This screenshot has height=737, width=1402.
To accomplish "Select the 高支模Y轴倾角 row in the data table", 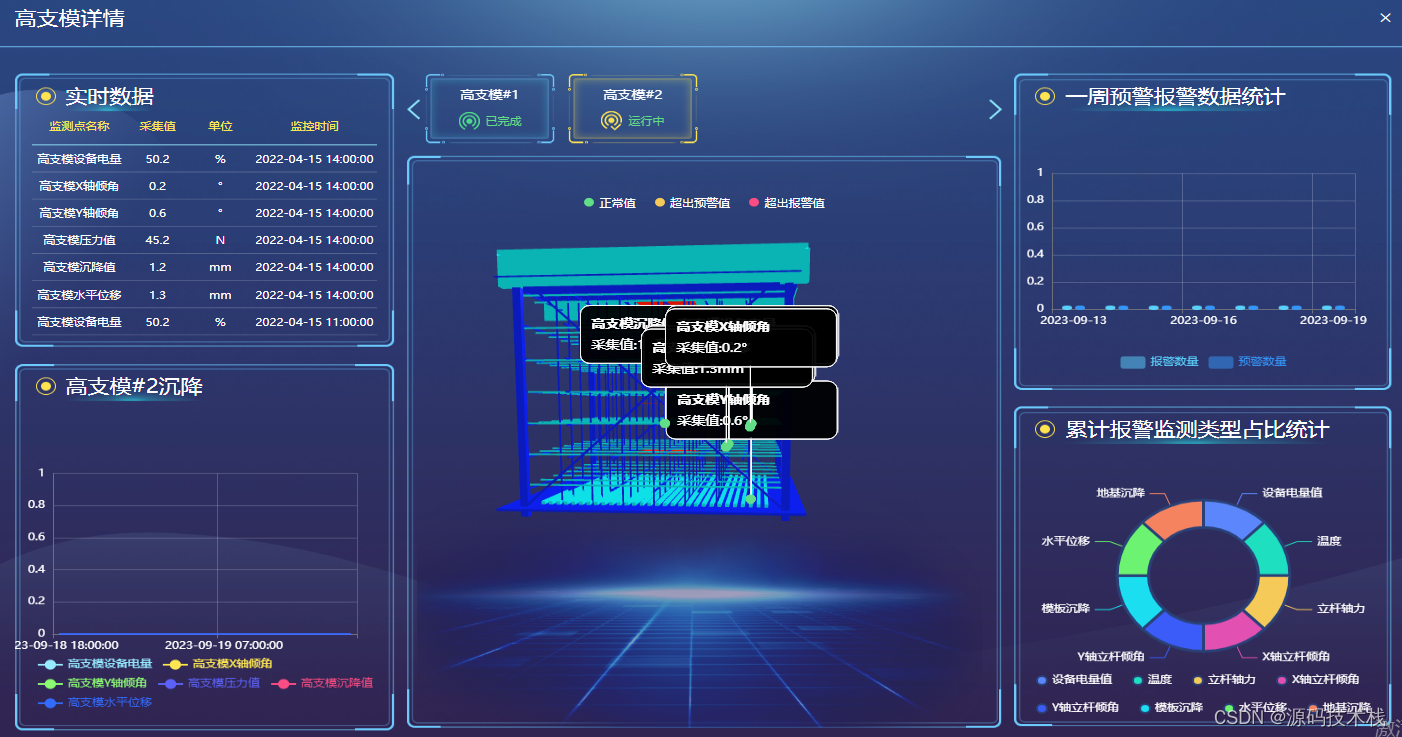I will [204, 213].
